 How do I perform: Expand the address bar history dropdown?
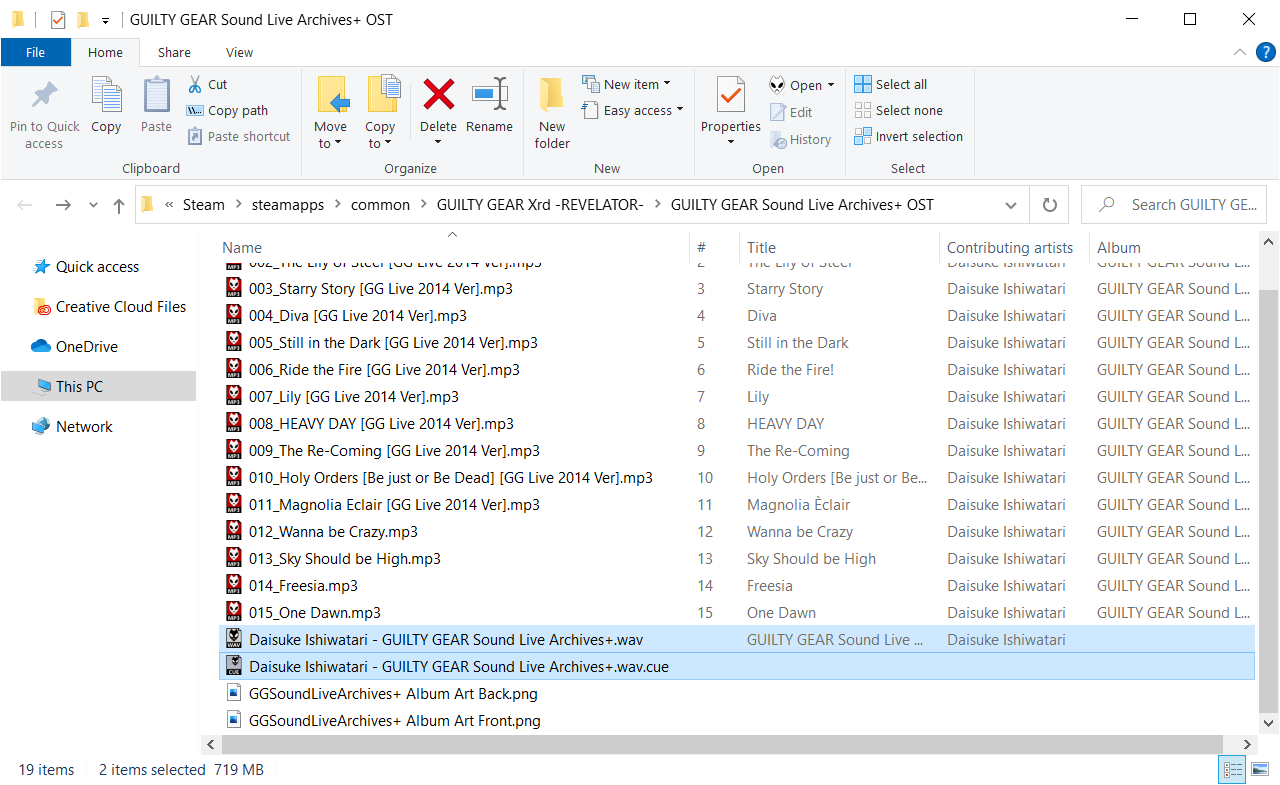(x=1011, y=205)
